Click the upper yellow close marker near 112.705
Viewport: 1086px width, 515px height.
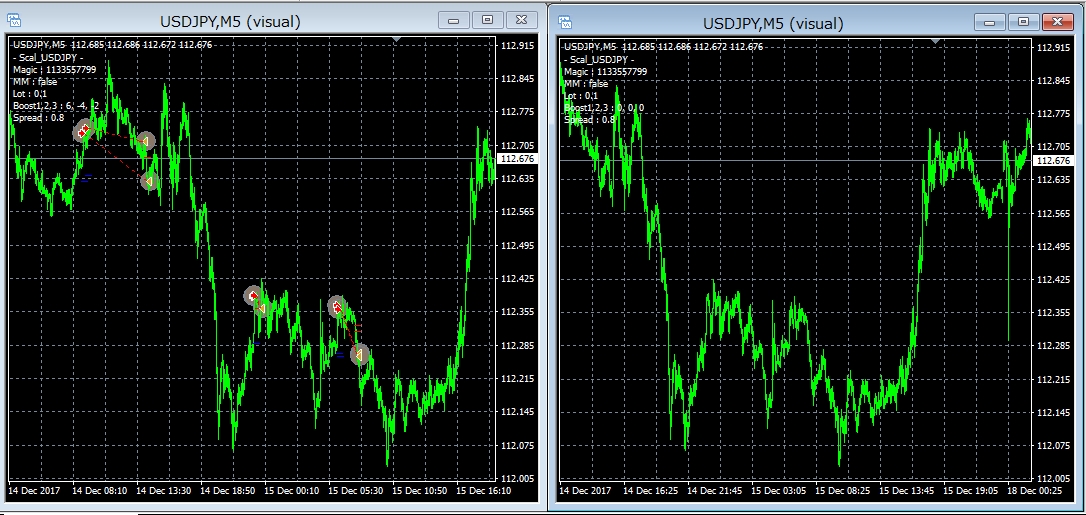[145, 142]
